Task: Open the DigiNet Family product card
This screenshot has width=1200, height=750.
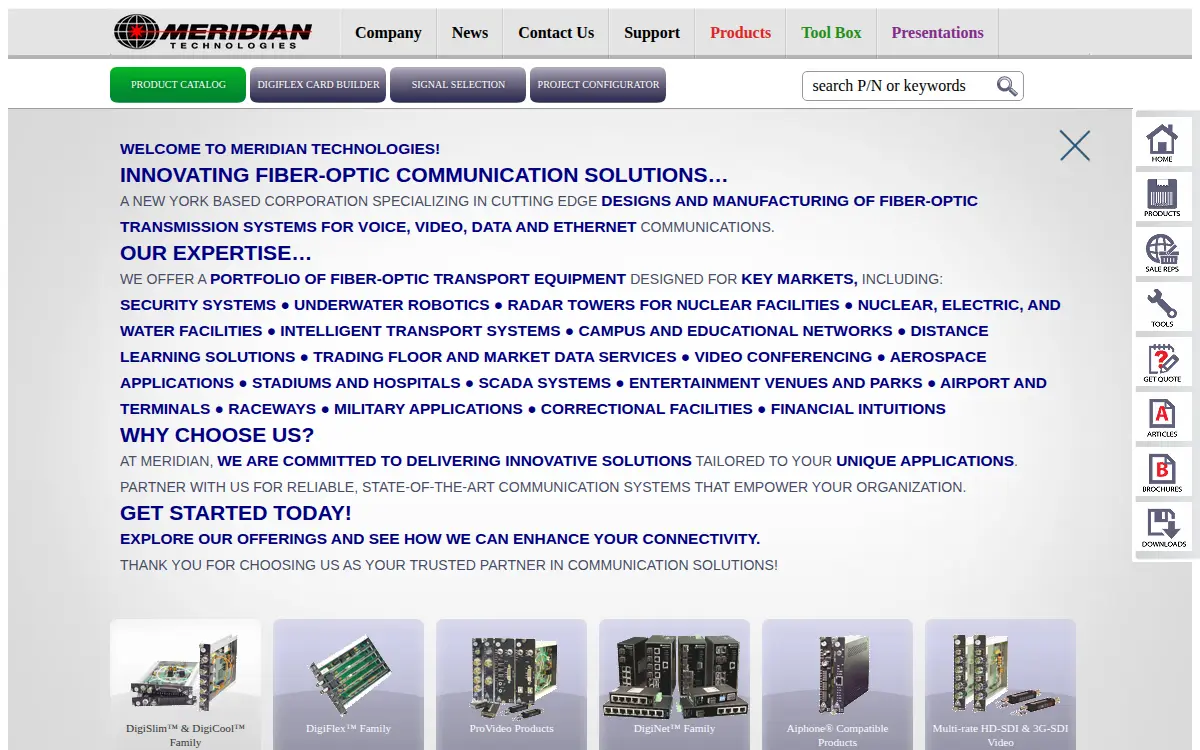Action: tap(674, 684)
